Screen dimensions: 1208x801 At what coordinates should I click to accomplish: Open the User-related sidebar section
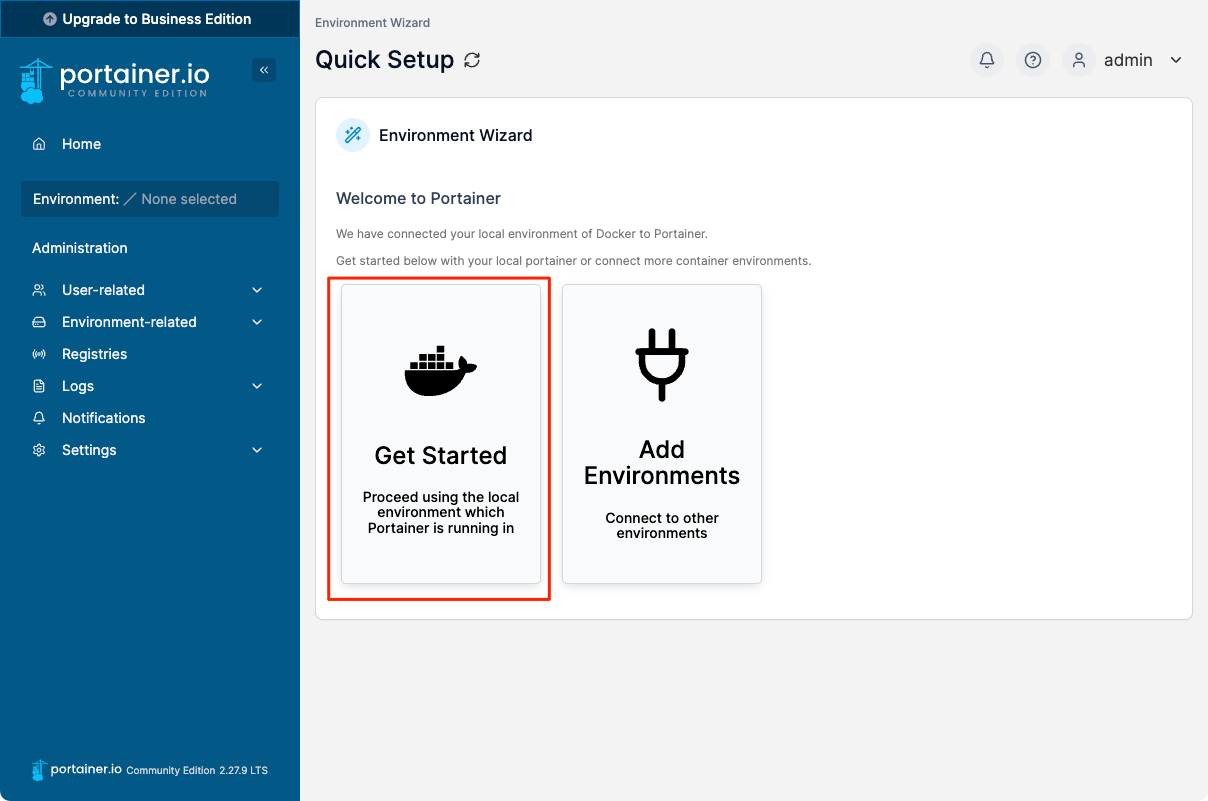(x=150, y=290)
